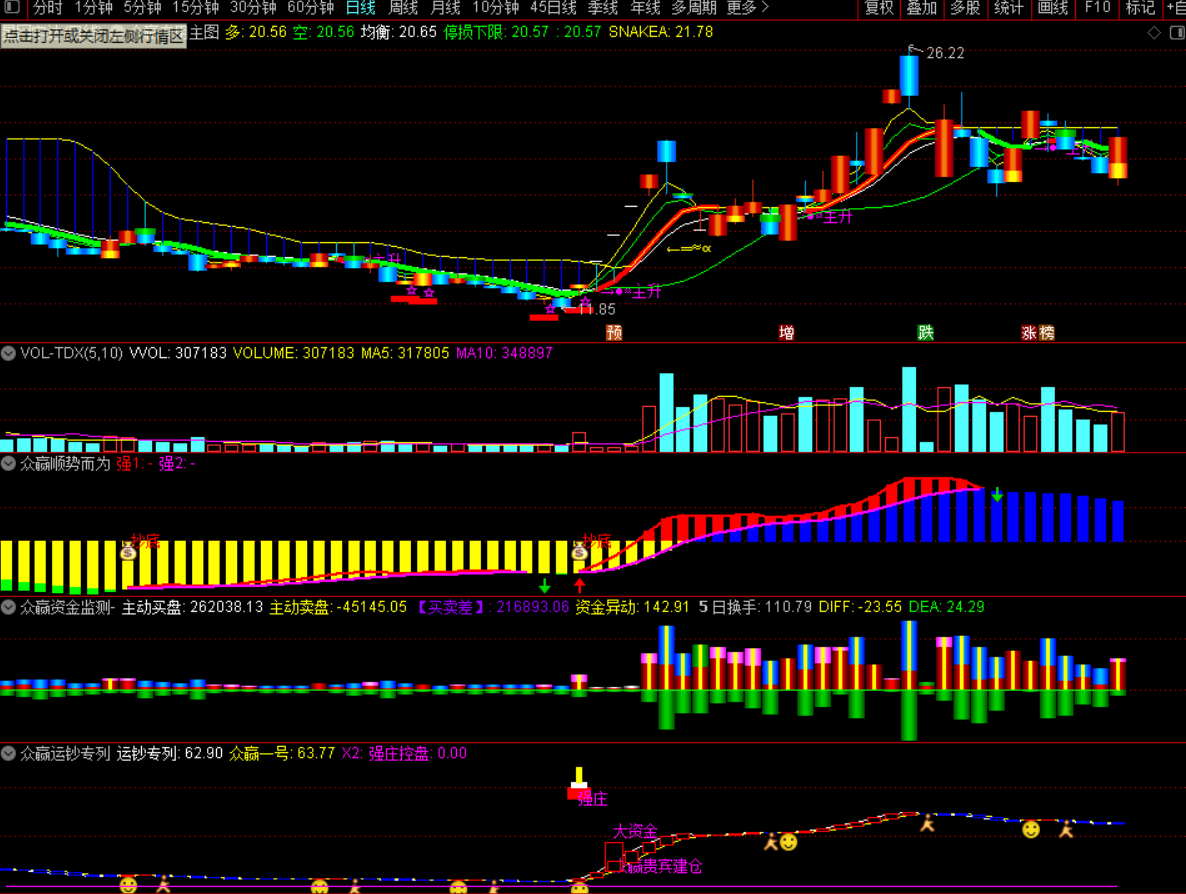The width and height of the screenshot is (1186, 894).
Task: Open the F10 company info
Action: [x=1097, y=8]
